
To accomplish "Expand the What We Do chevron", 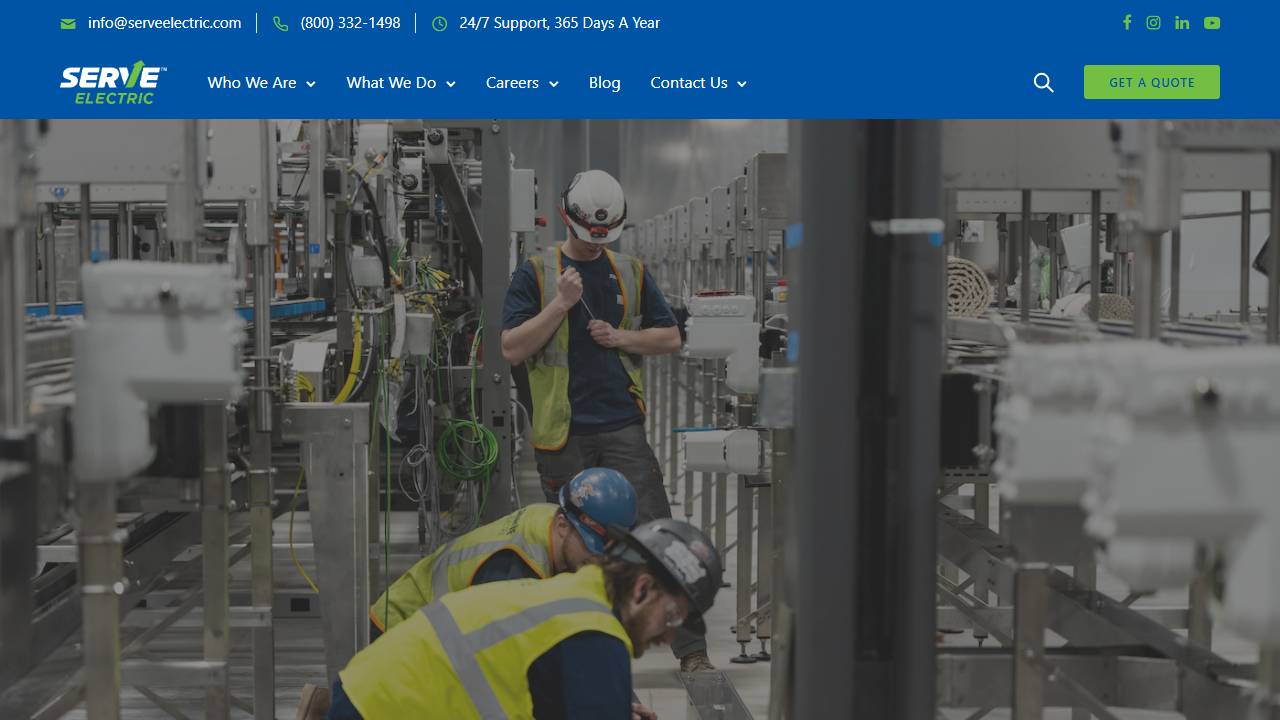I will click(451, 84).
